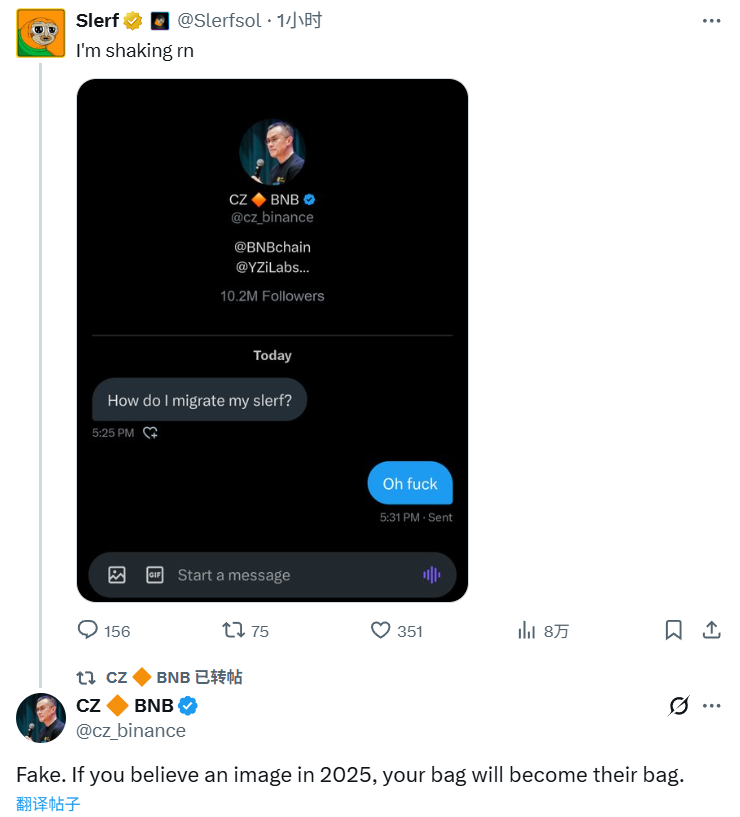Screen dimensions: 740x817
Task: View analytics for Slerf's post
Action: click(527, 630)
